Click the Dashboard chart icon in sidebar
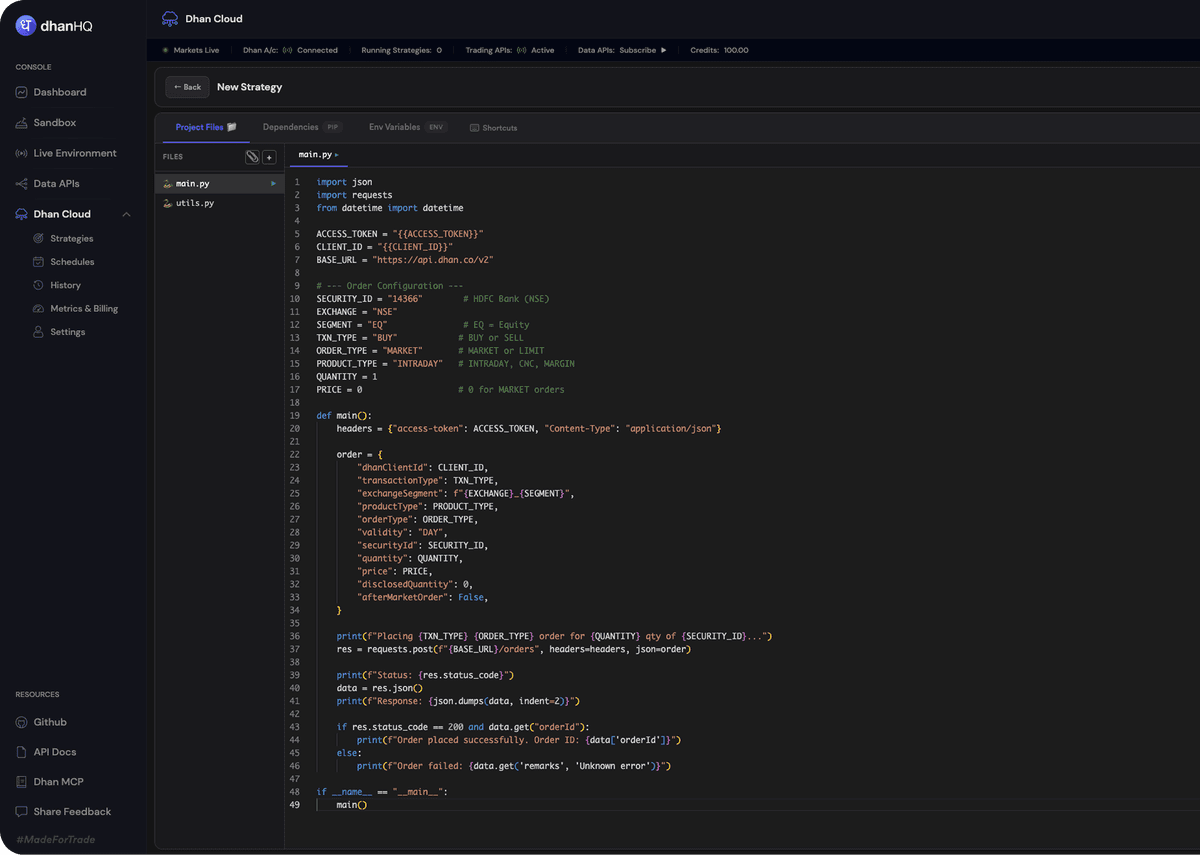Viewport: 1200px width, 855px height. (22, 92)
